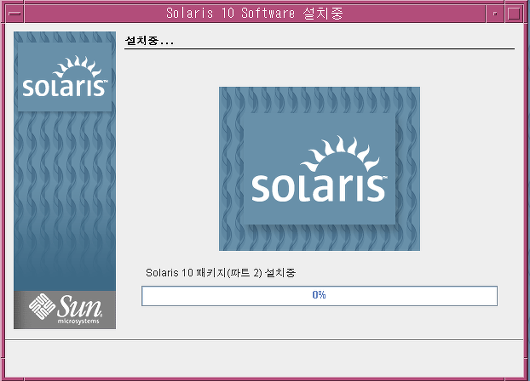This screenshot has width=530, height=381.
Task: Select the 'Solaris 10 패키지(파트 2) 설치중' status text
Action: [x=220, y=272]
